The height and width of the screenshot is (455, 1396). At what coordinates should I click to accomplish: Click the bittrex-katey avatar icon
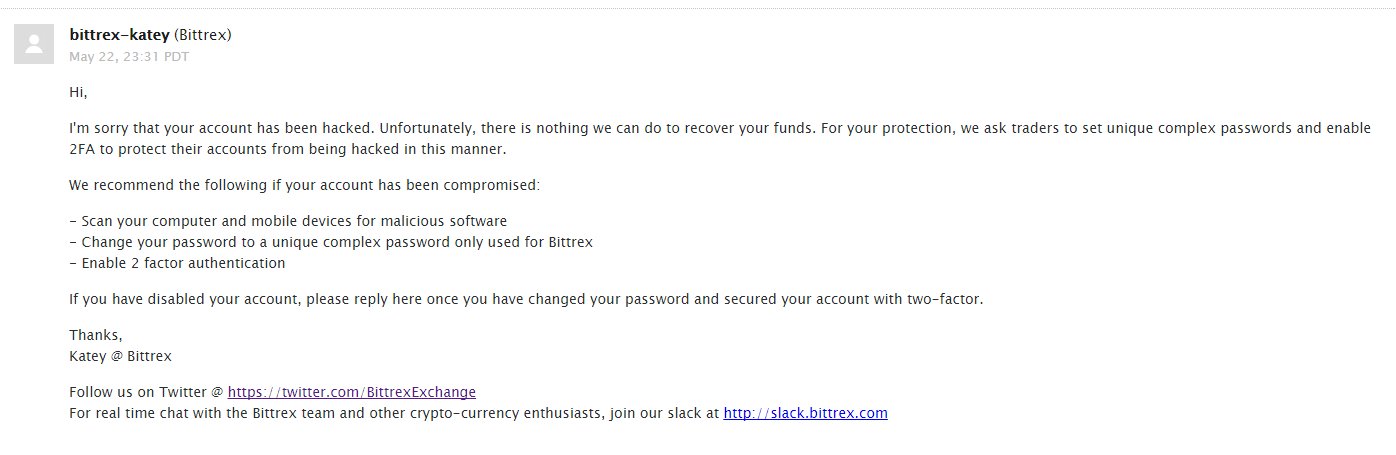[34, 44]
